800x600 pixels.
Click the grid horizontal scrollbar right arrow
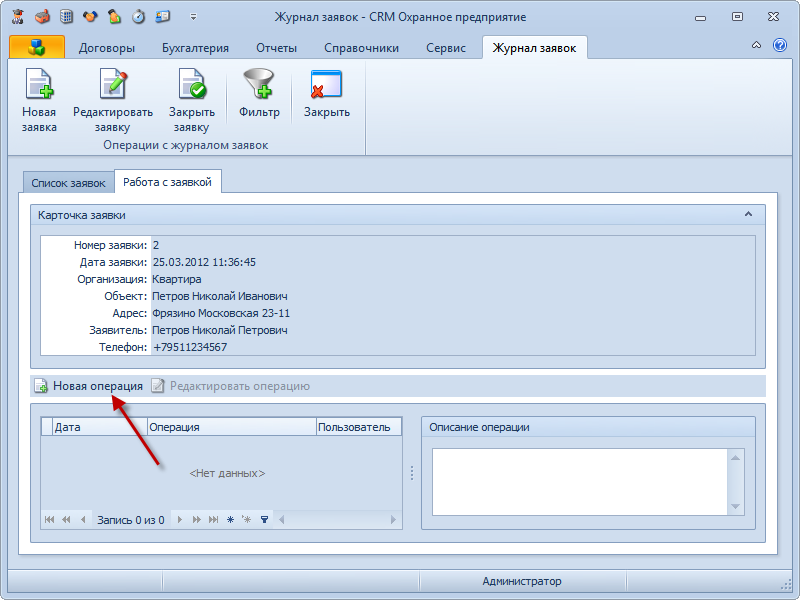(393, 519)
